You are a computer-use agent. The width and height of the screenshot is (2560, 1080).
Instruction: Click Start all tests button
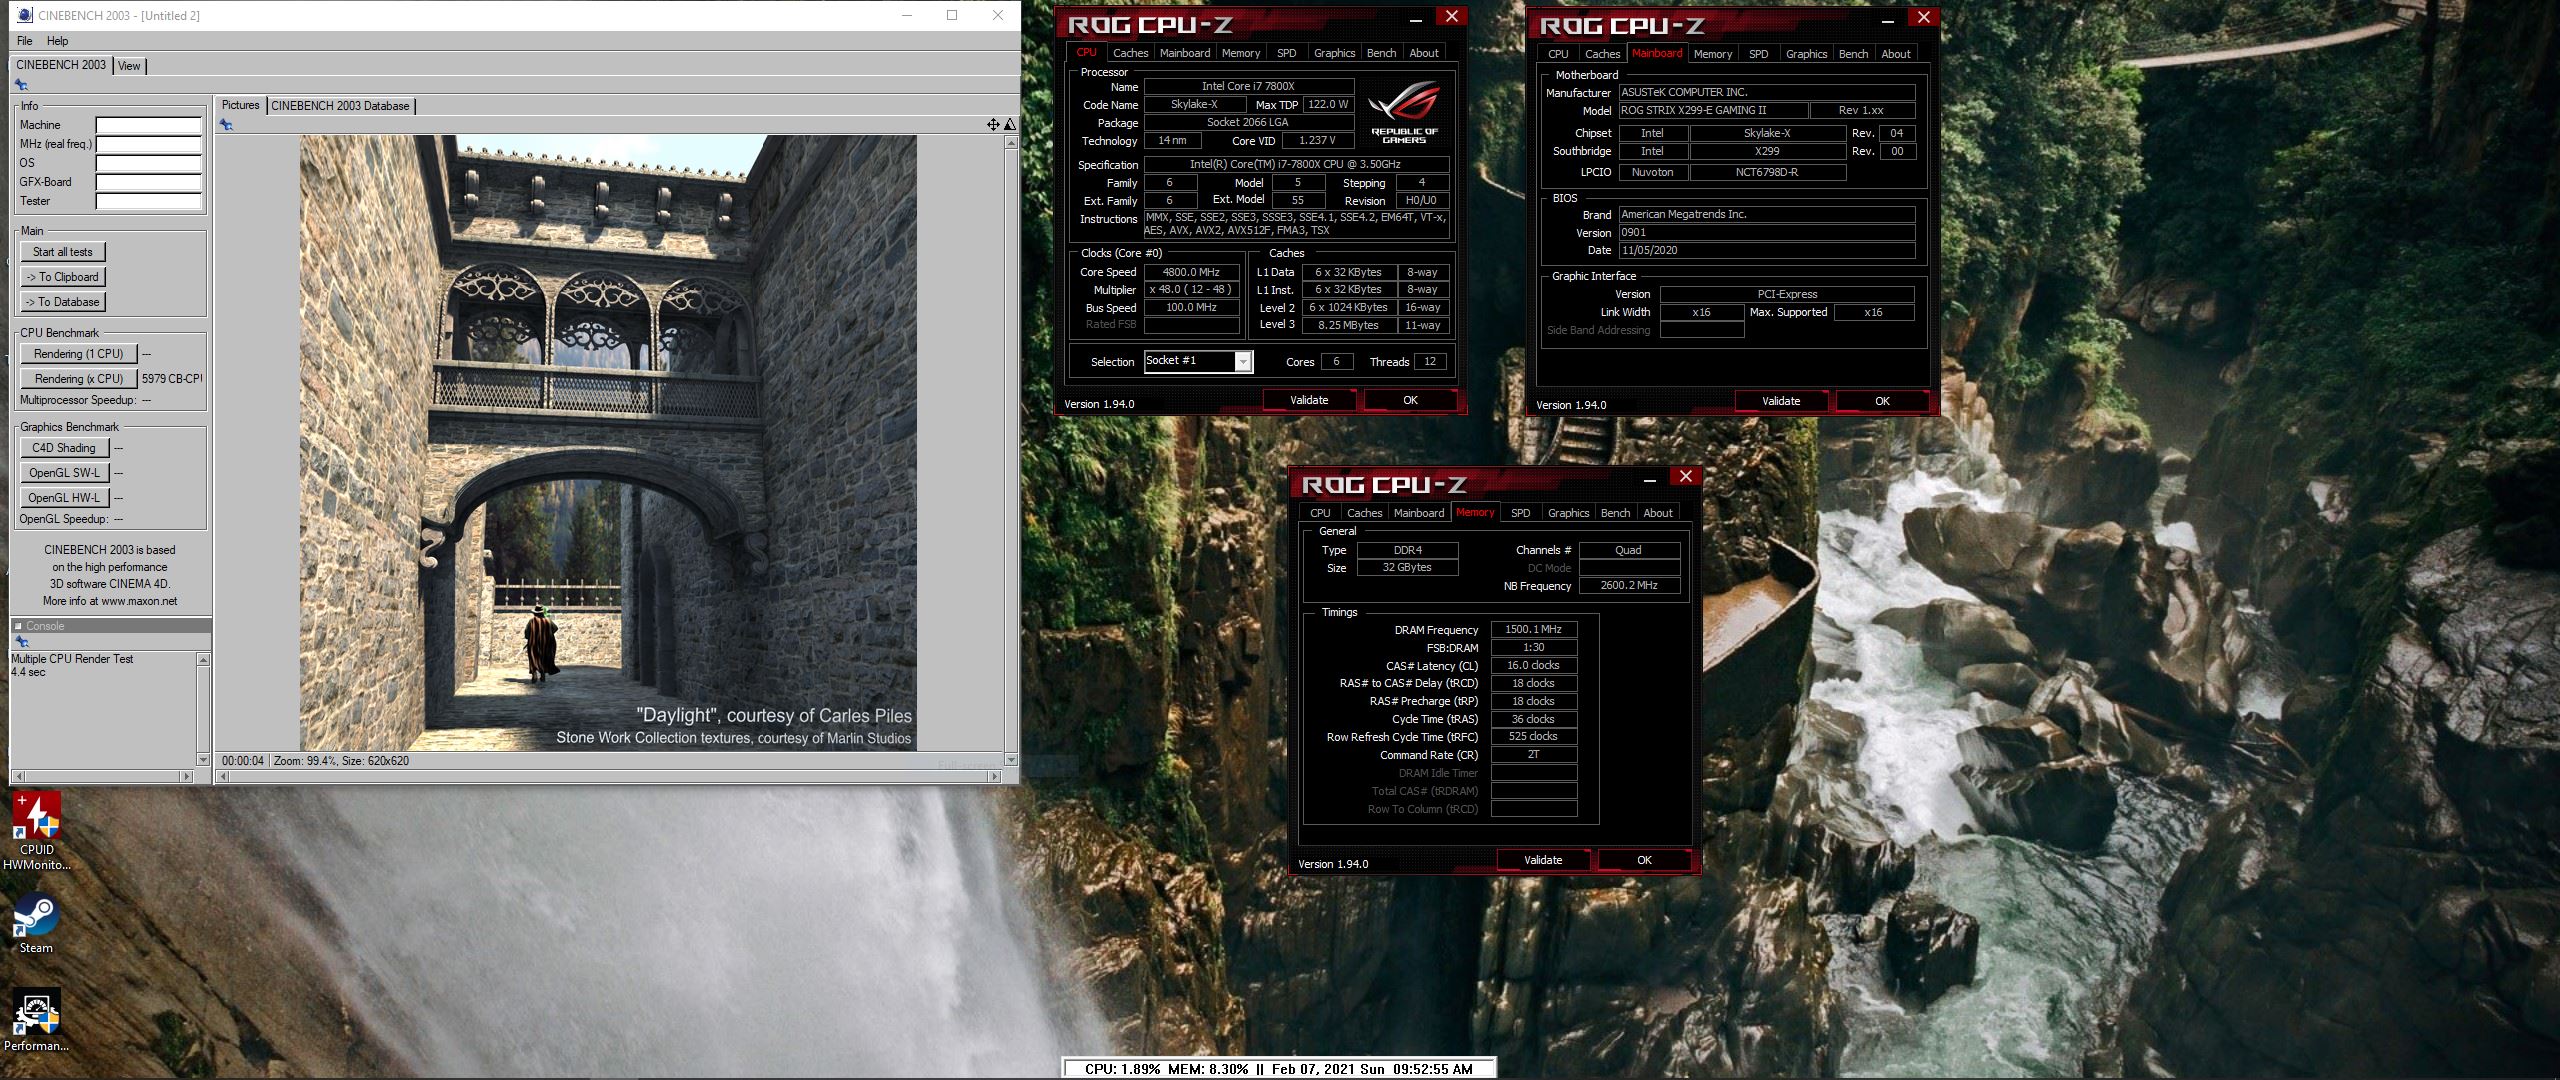click(63, 252)
